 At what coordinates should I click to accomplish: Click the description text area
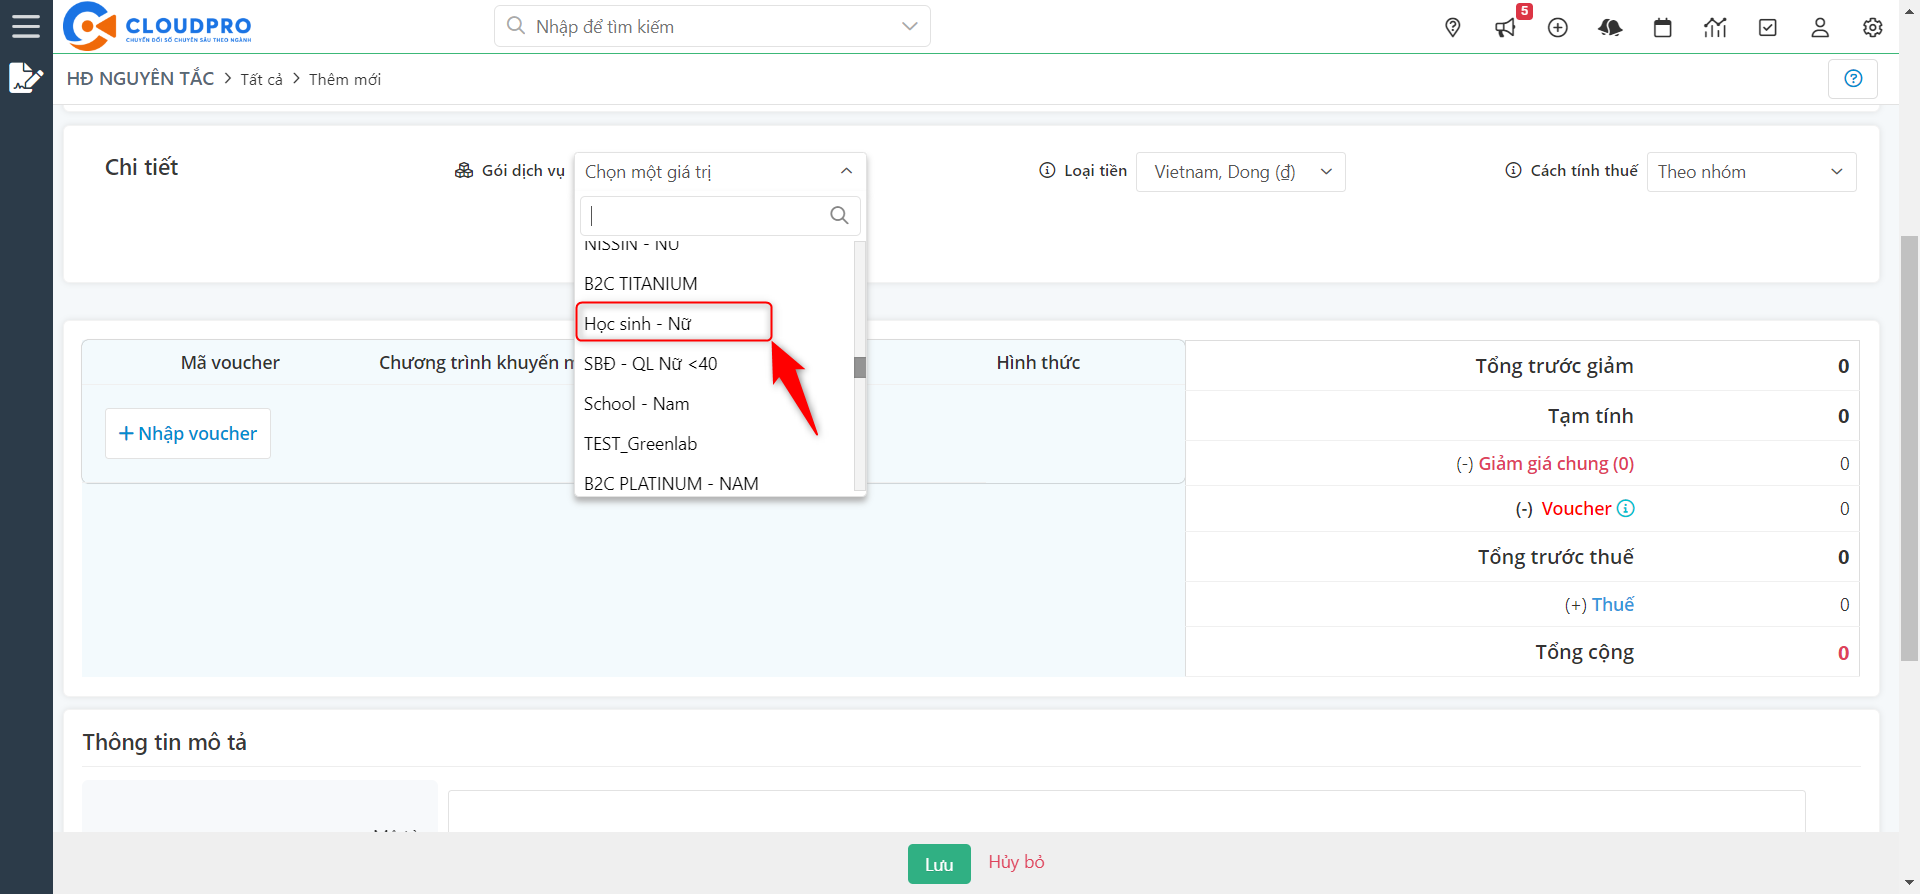point(1127,811)
